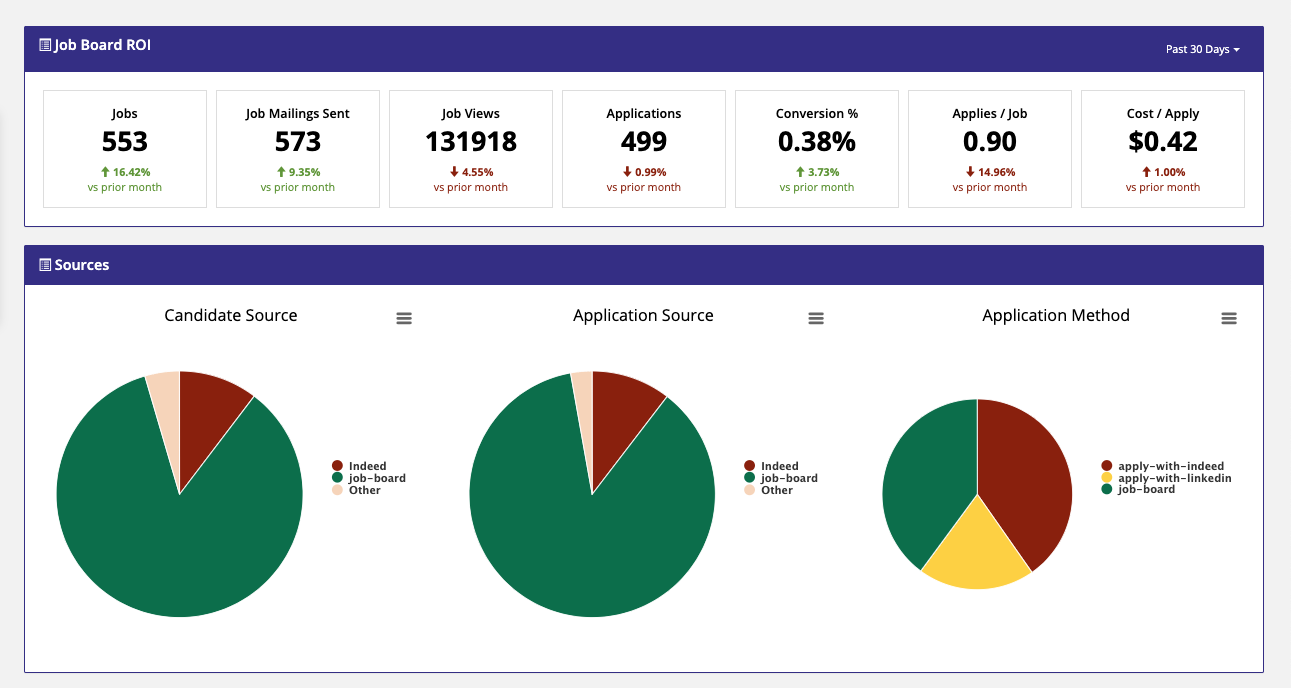Open the Past 30 Days dropdown
The image size is (1291, 688).
point(1203,49)
